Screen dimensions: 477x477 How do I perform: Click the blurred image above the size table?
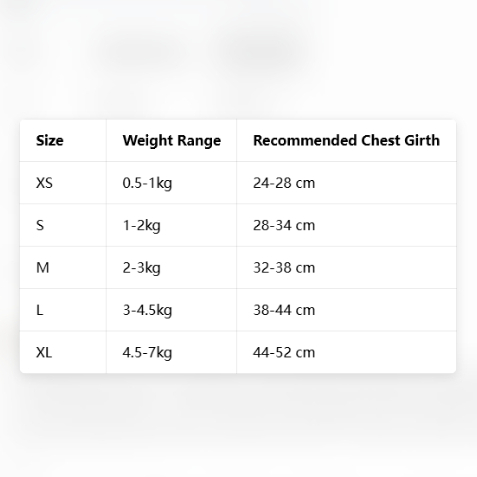pos(238,57)
